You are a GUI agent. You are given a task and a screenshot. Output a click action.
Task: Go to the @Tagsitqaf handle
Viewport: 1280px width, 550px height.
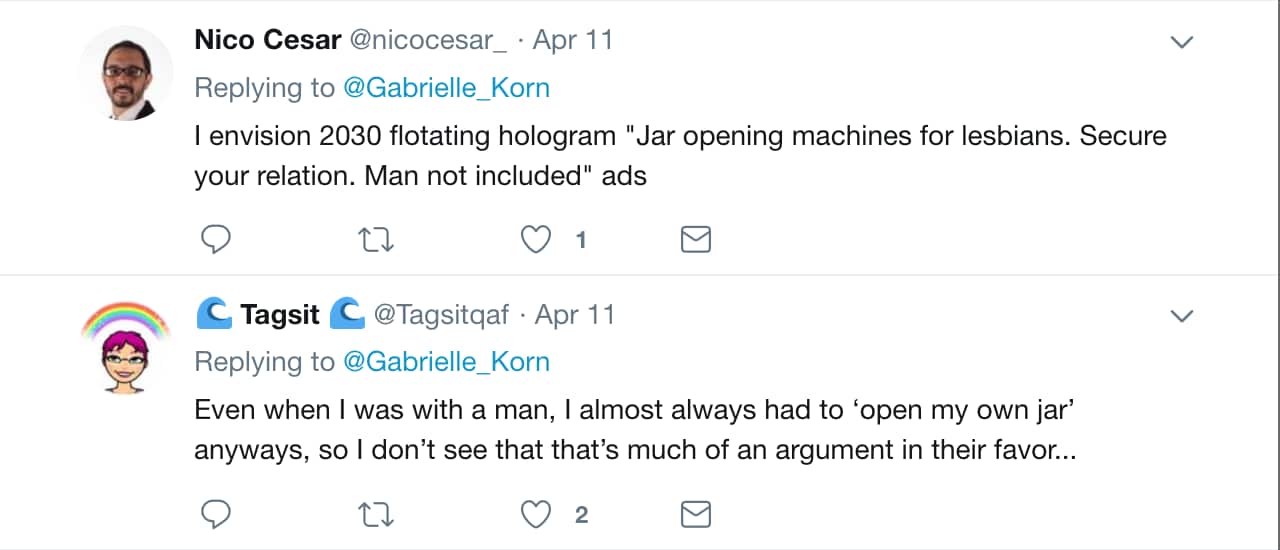tap(441, 315)
